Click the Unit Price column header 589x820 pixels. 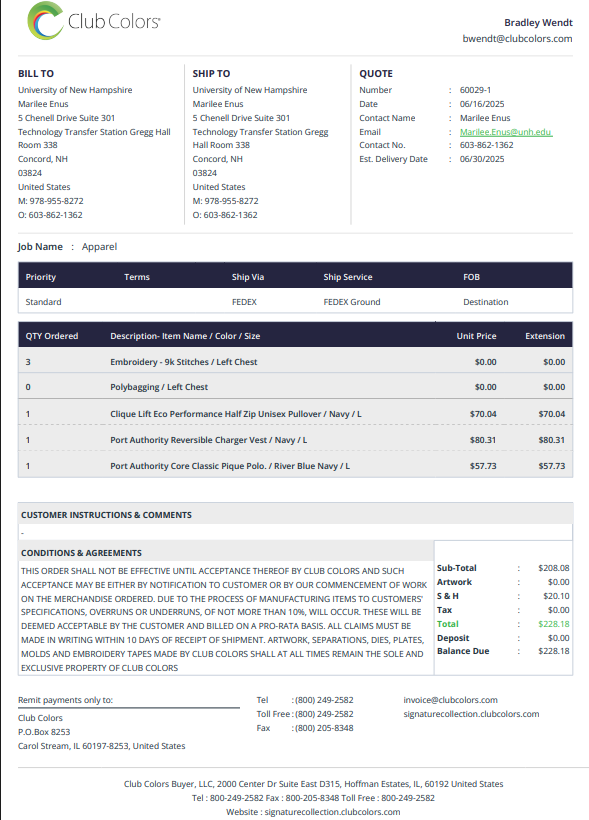coord(476,336)
